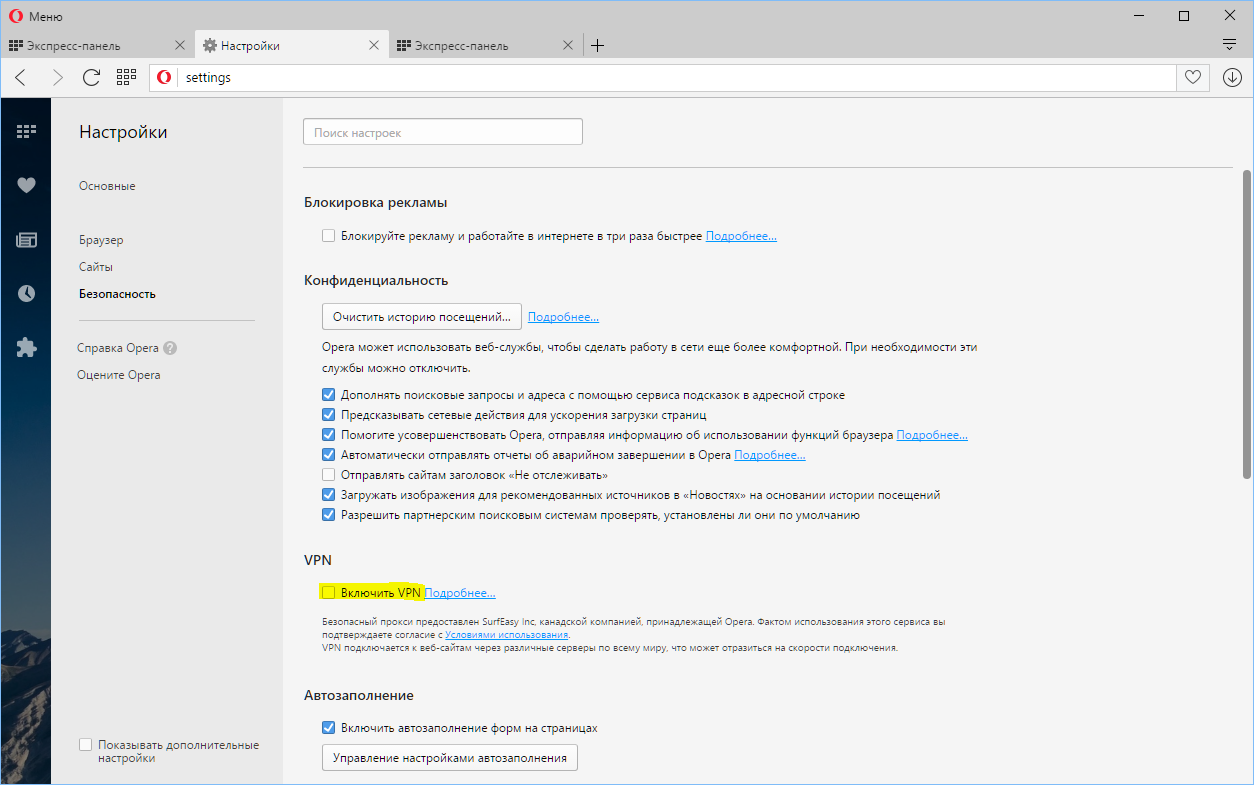Uncheck Предсказывать сетевые действия checkbox
This screenshot has width=1254, height=785.
pyautogui.click(x=328, y=415)
